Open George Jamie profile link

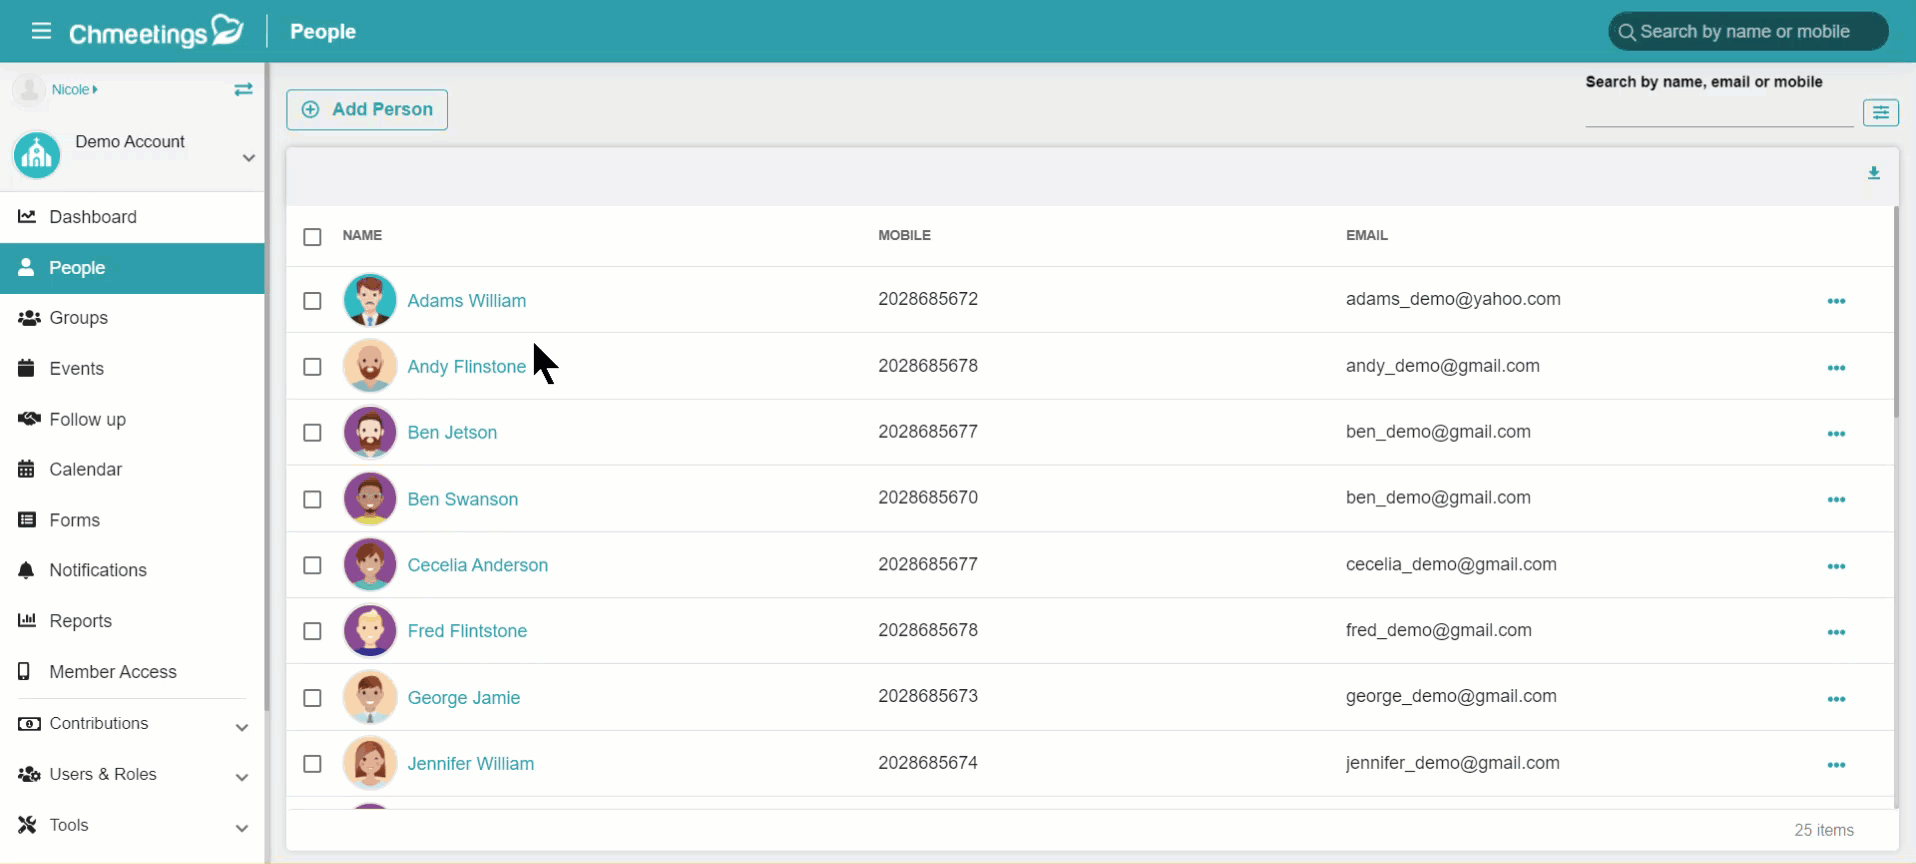(x=463, y=698)
